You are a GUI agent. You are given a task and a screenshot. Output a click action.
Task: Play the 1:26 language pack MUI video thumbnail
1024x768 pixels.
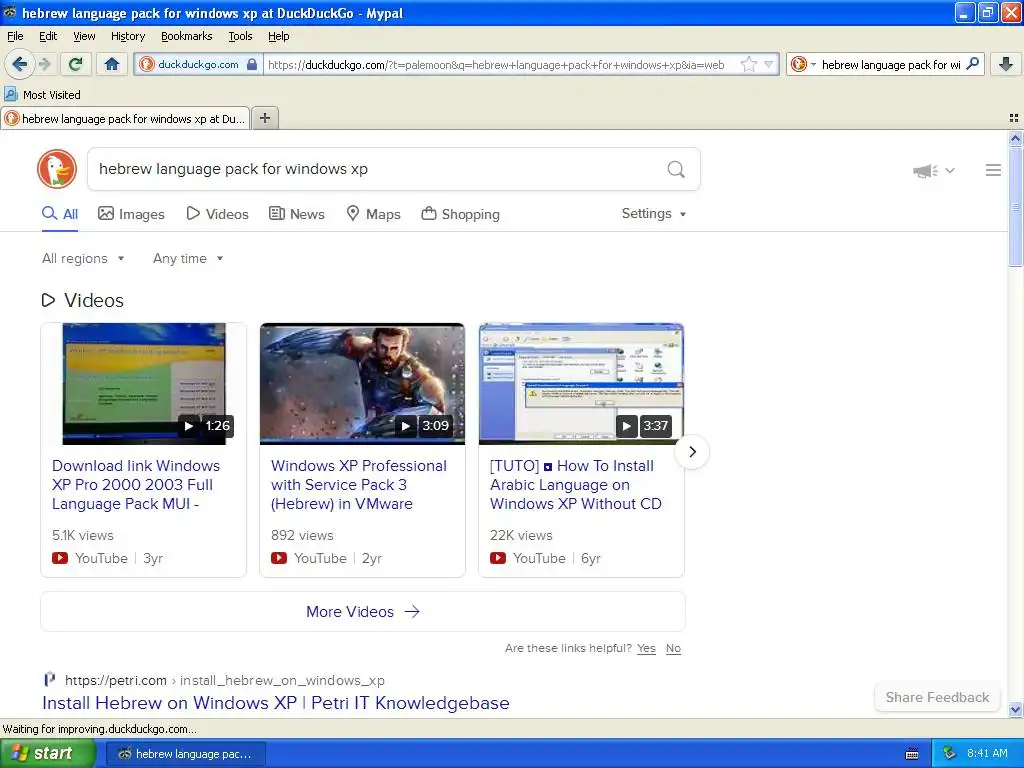(x=144, y=384)
